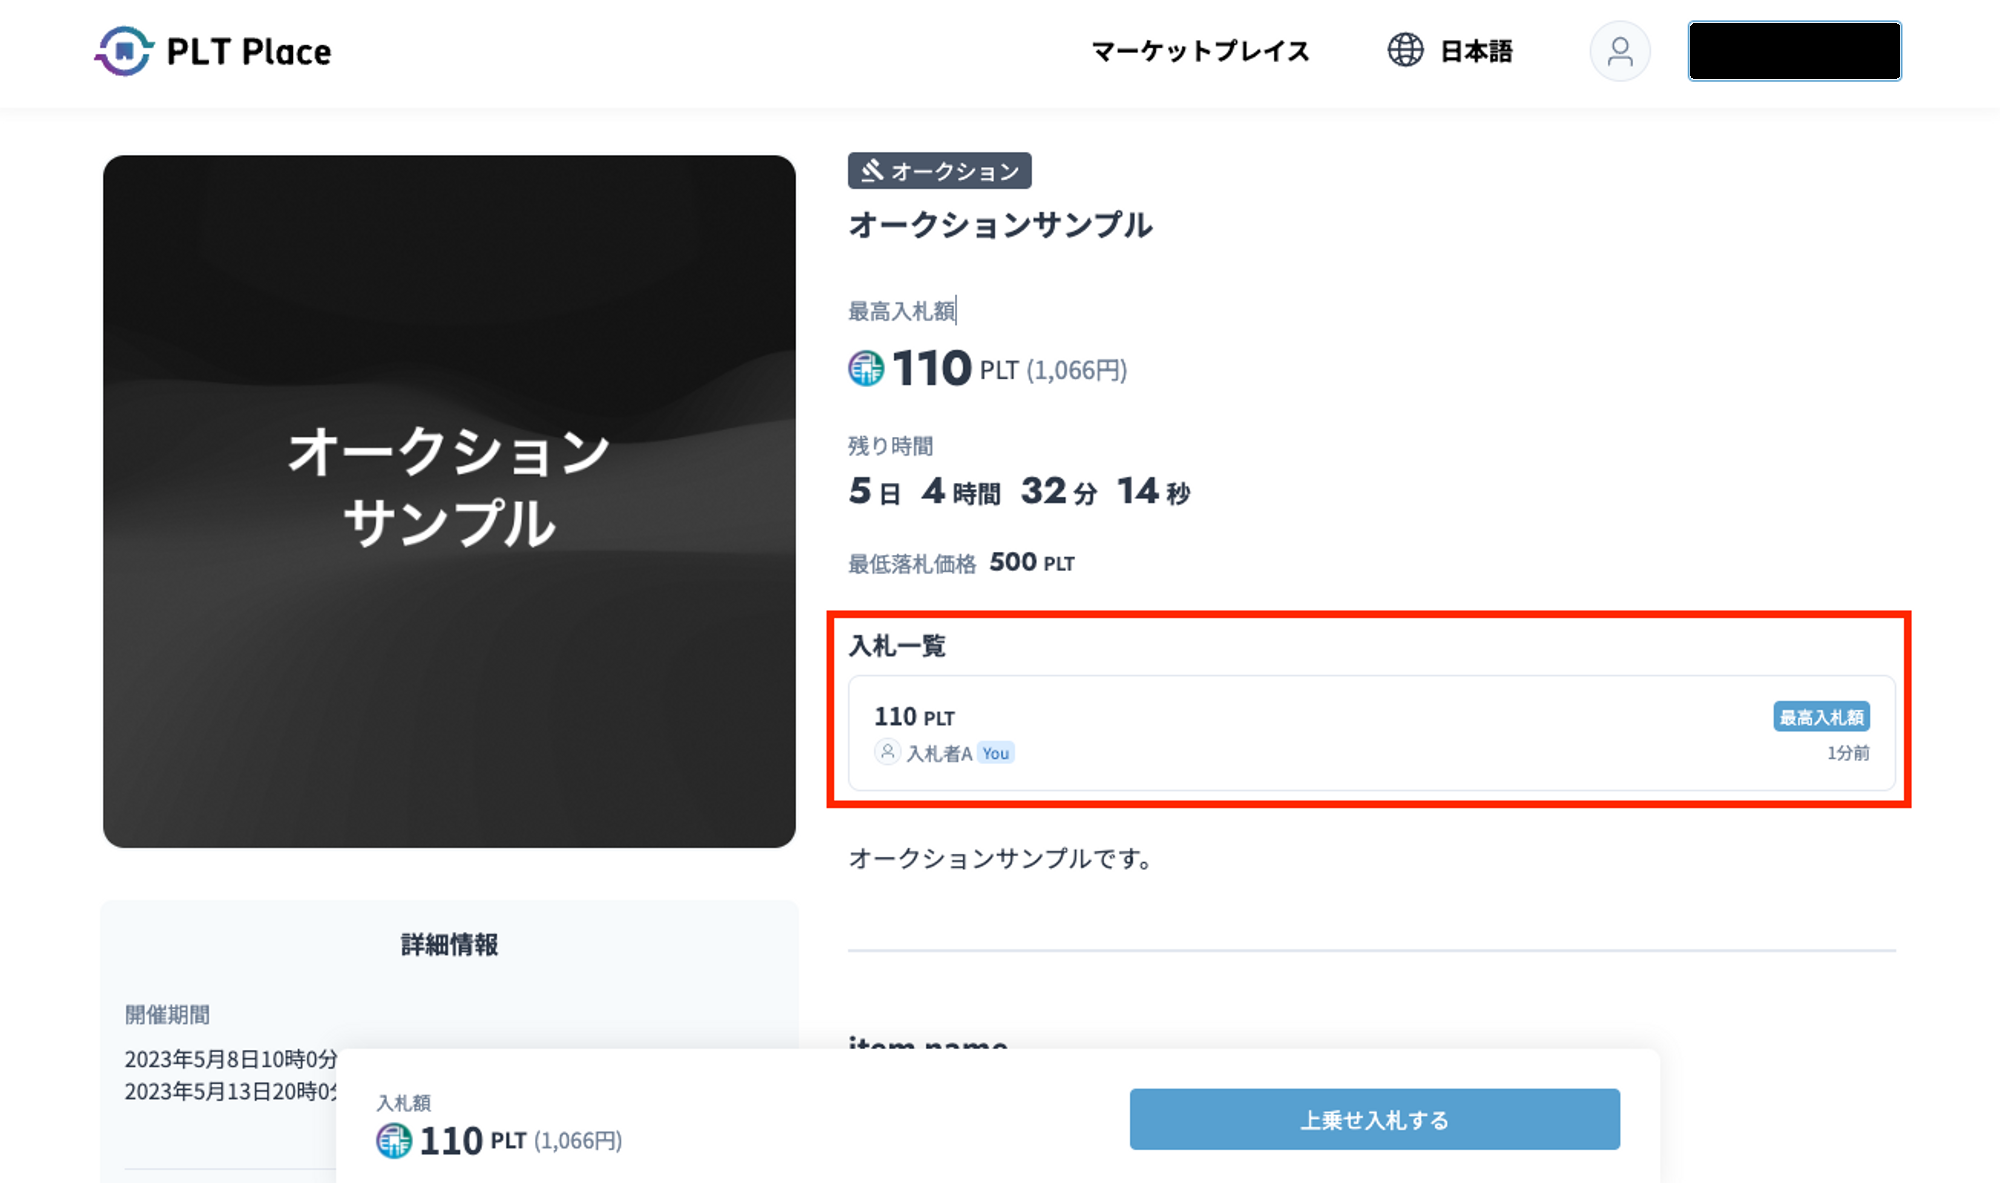Click PLT coin icon beside highest bid

tap(866, 368)
